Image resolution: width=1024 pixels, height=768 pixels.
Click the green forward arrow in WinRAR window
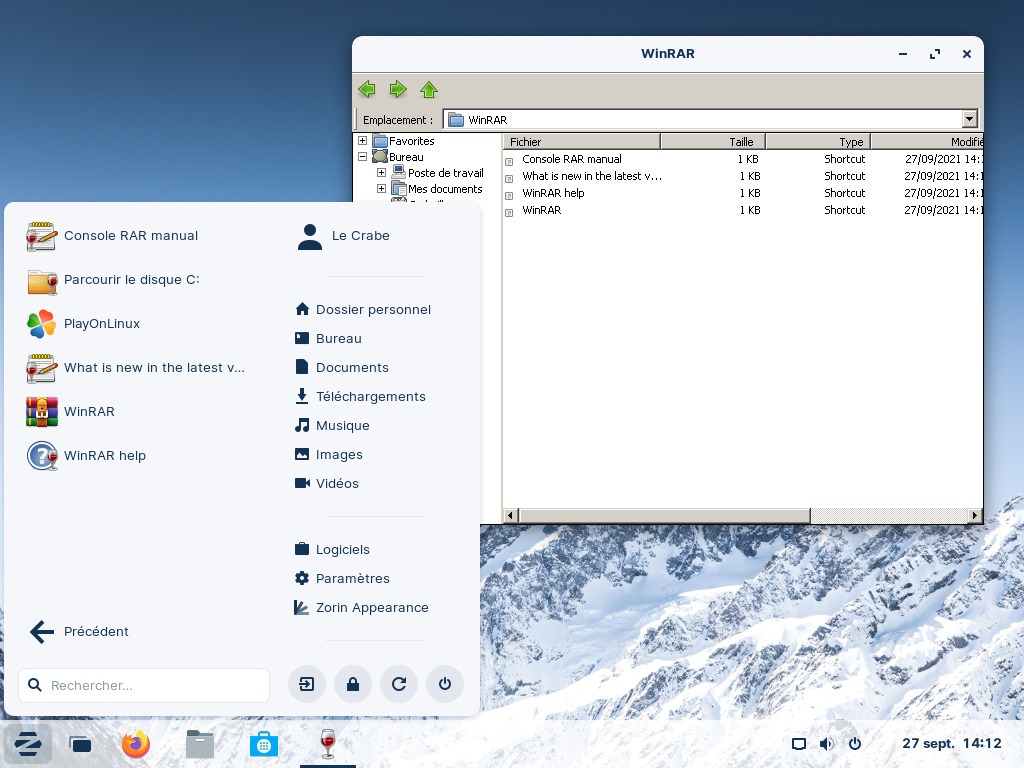point(398,89)
